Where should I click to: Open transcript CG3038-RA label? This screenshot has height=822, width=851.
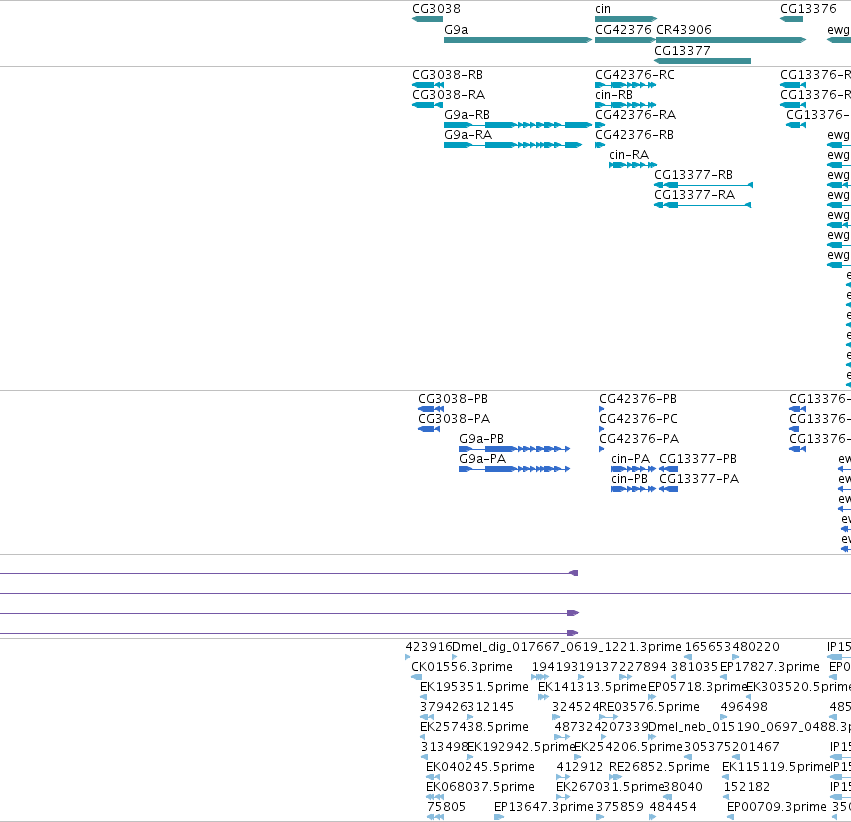448,95
